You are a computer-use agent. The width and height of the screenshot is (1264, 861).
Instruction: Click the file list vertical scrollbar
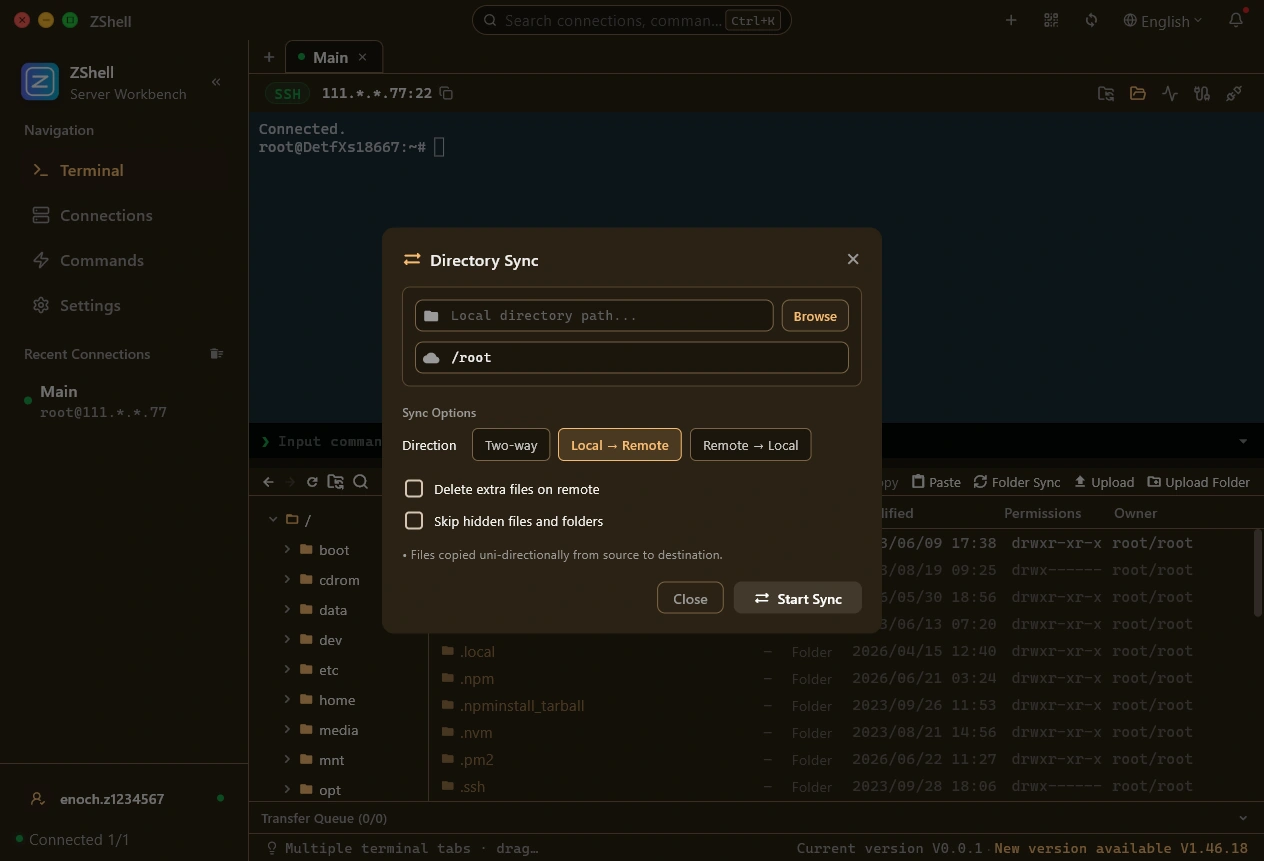coord(1257,573)
